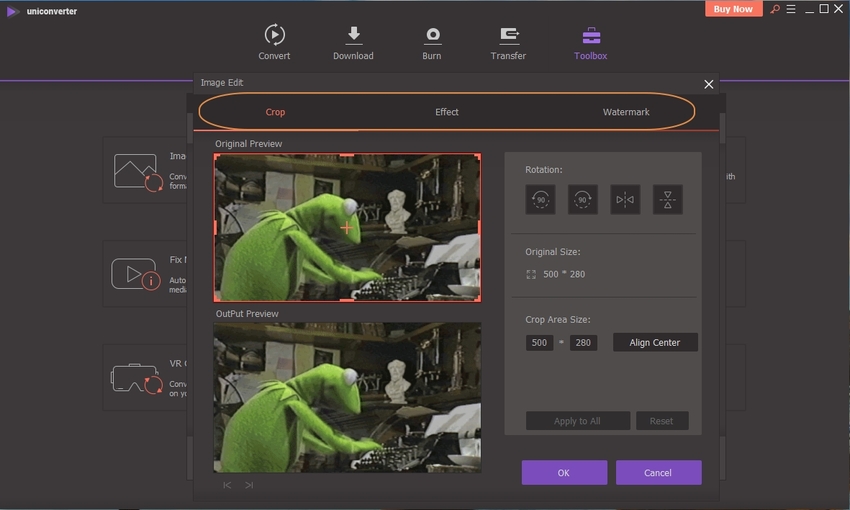Flip the image vertically
Image resolution: width=850 pixels, height=510 pixels.
[x=667, y=200]
